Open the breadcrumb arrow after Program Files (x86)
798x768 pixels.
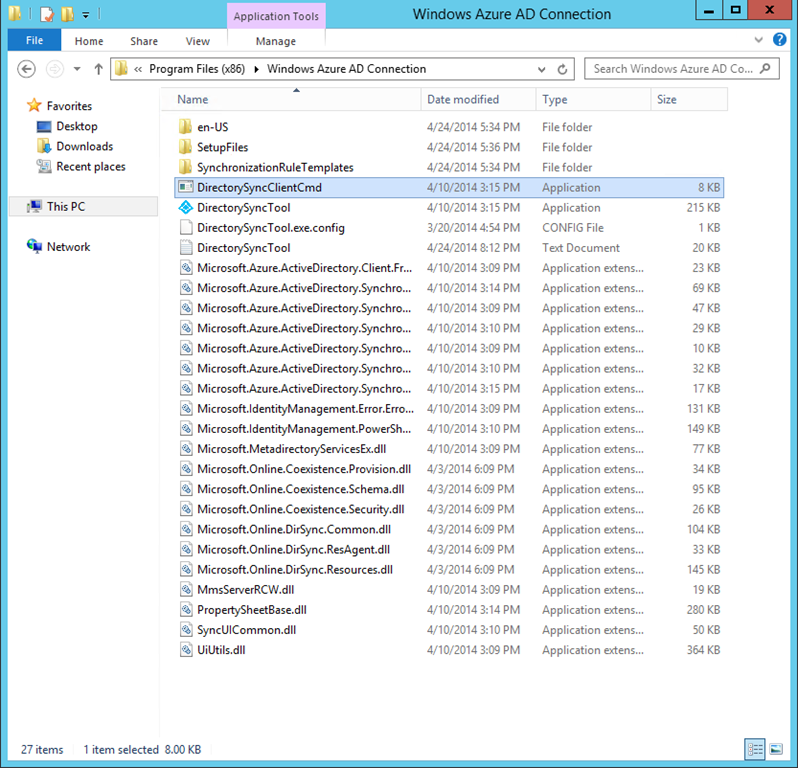coord(256,69)
